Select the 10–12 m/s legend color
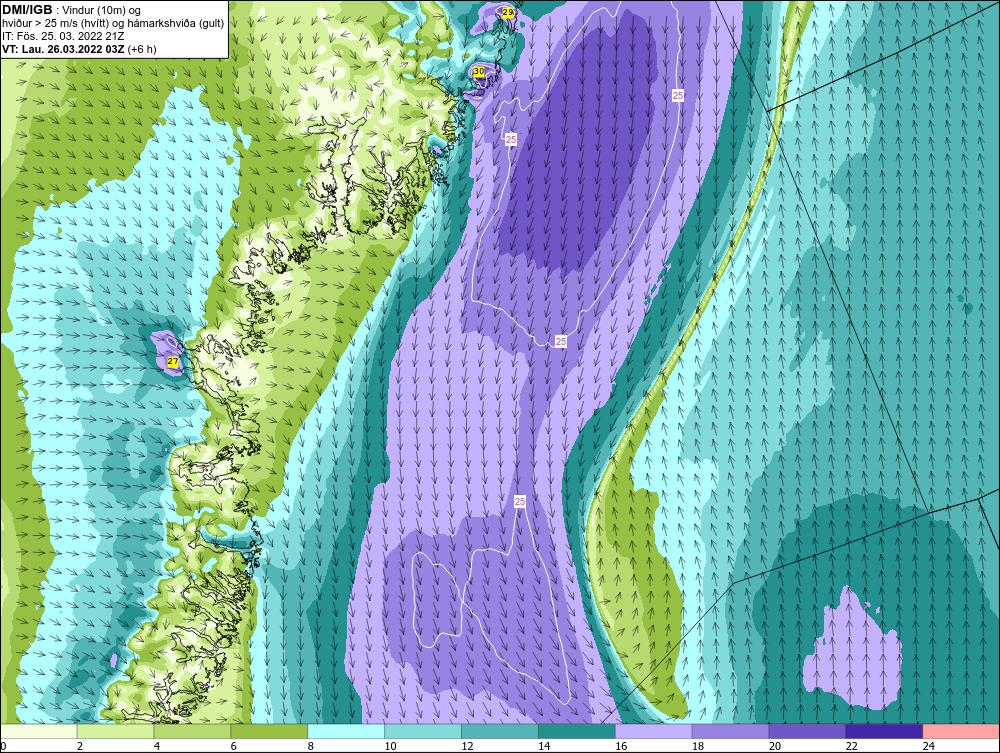The width and height of the screenshot is (1000, 753). point(423,731)
